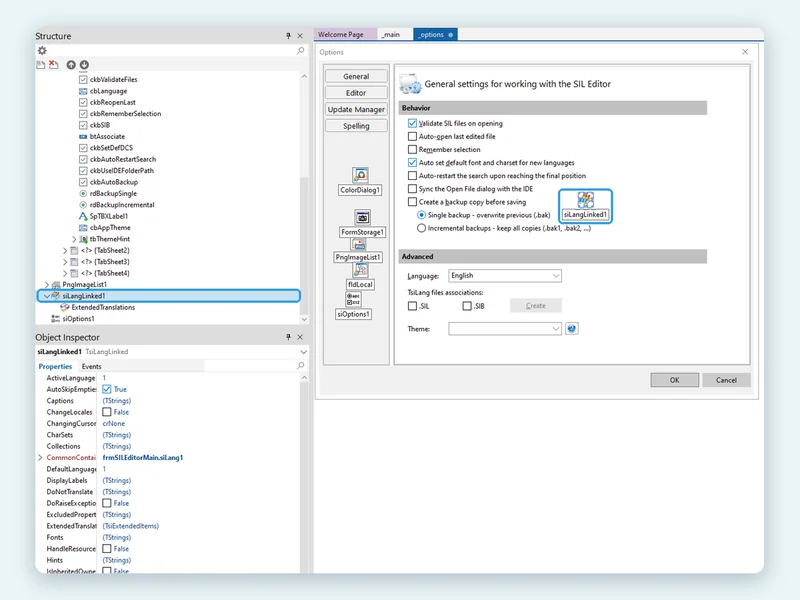Click the OK button
Image resolution: width=800 pixels, height=600 pixels.
[674, 380]
